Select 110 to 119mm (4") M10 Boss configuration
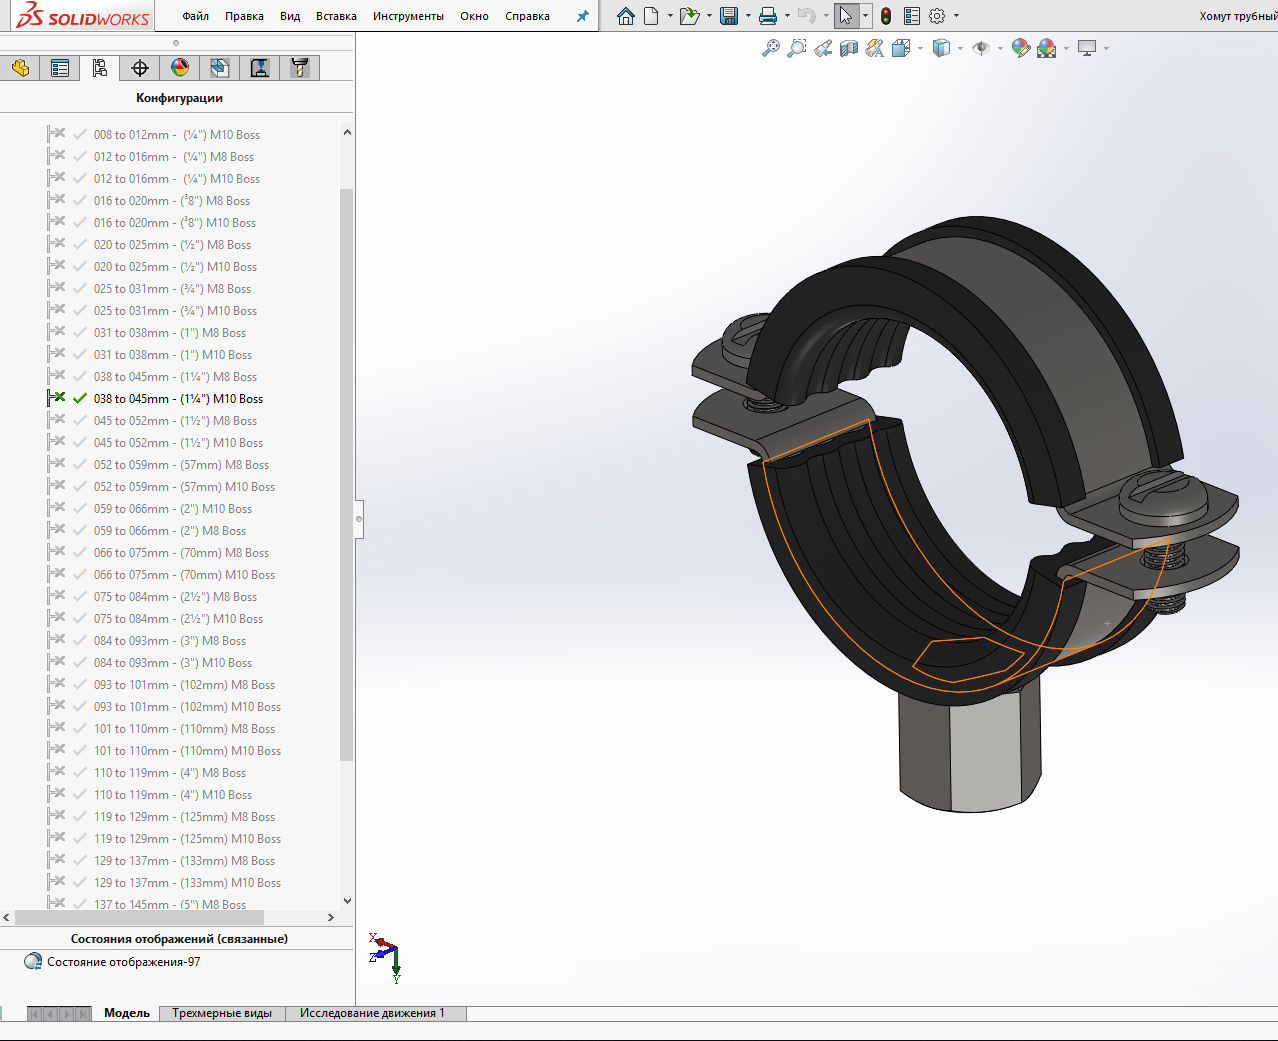The image size is (1278, 1041). tap(172, 795)
